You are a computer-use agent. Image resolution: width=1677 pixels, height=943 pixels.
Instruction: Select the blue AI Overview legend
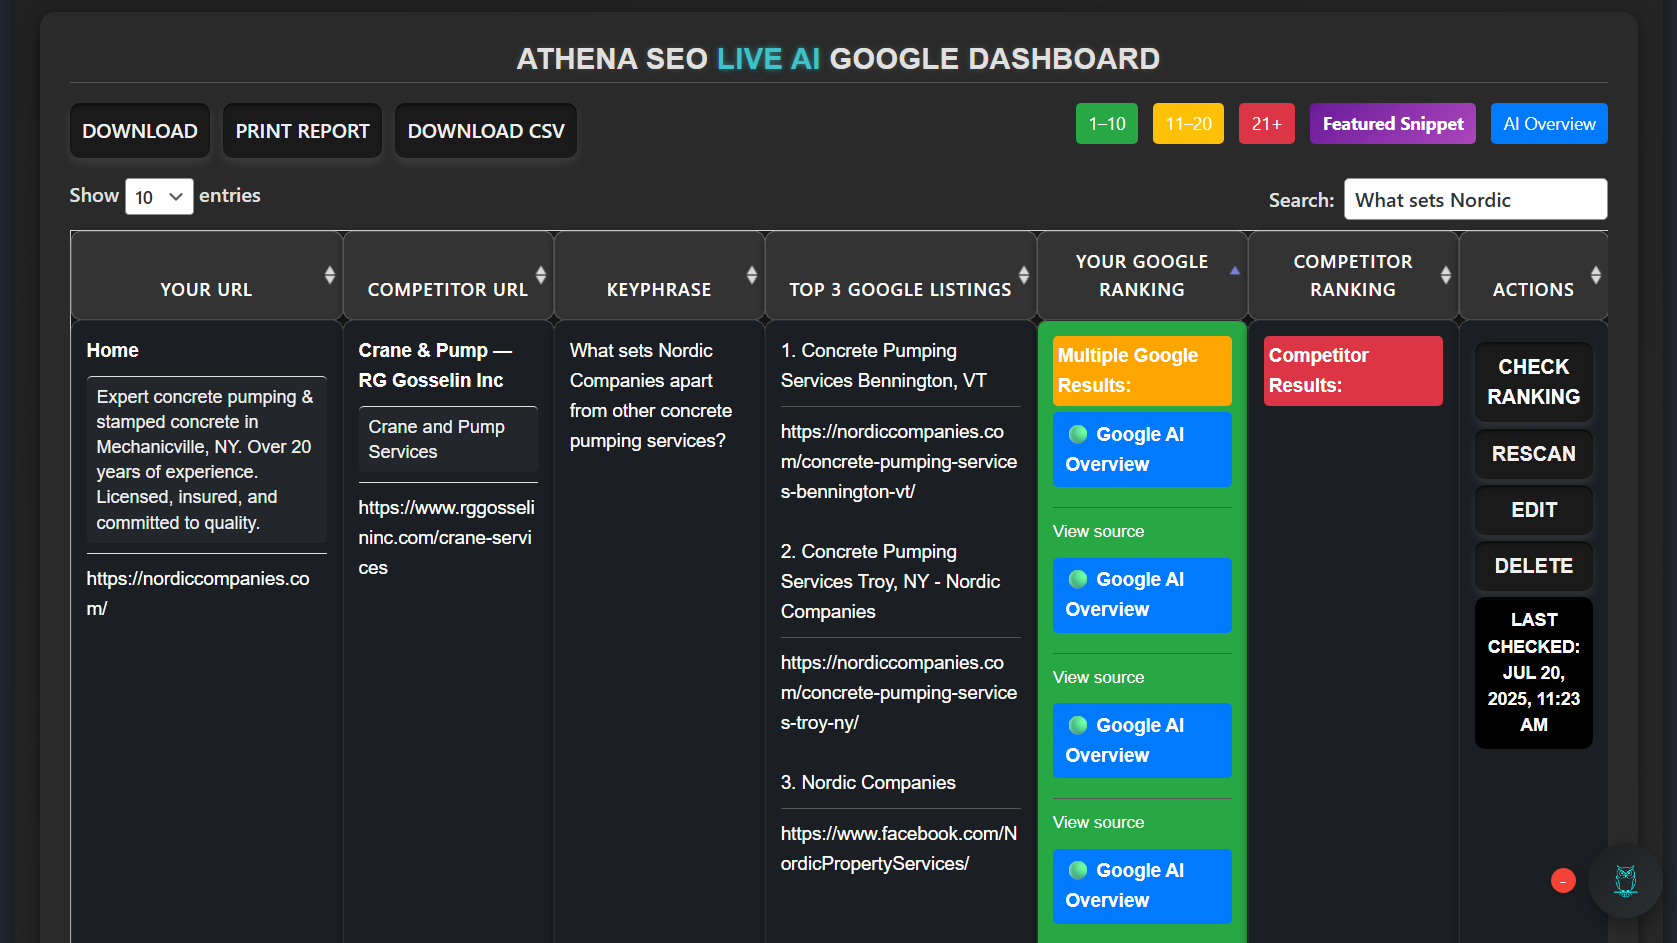point(1549,124)
